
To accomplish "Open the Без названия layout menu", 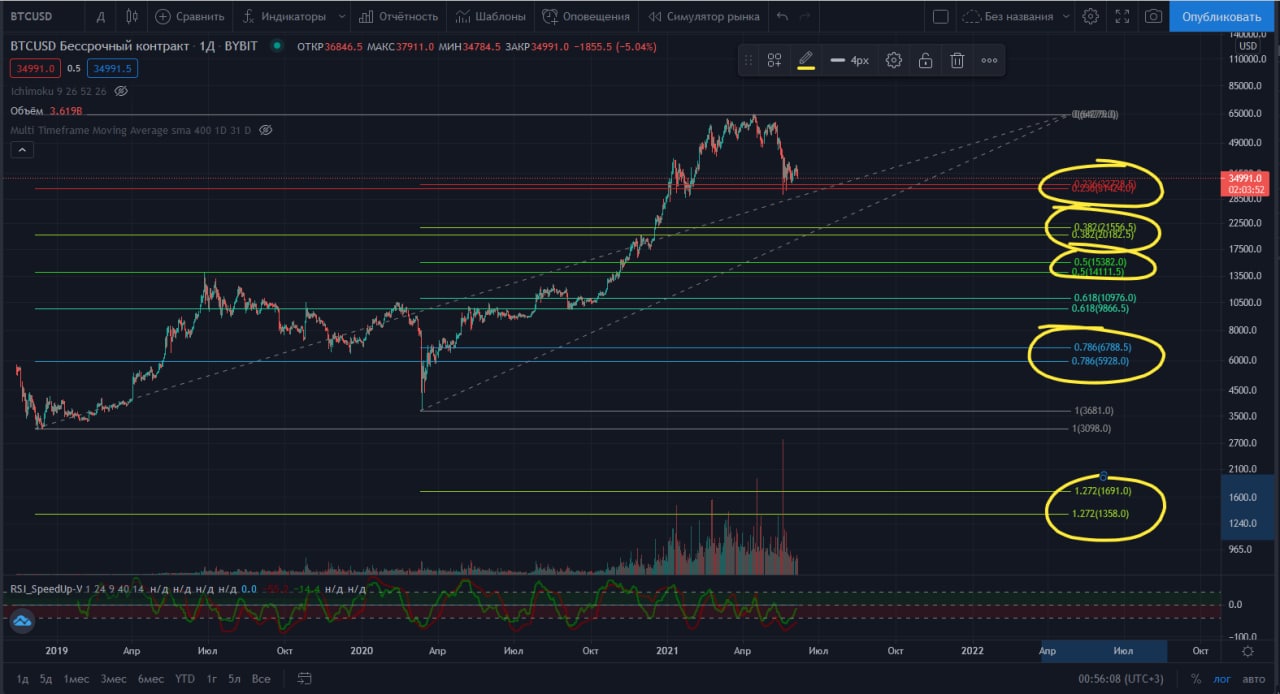I will click(1016, 16).
